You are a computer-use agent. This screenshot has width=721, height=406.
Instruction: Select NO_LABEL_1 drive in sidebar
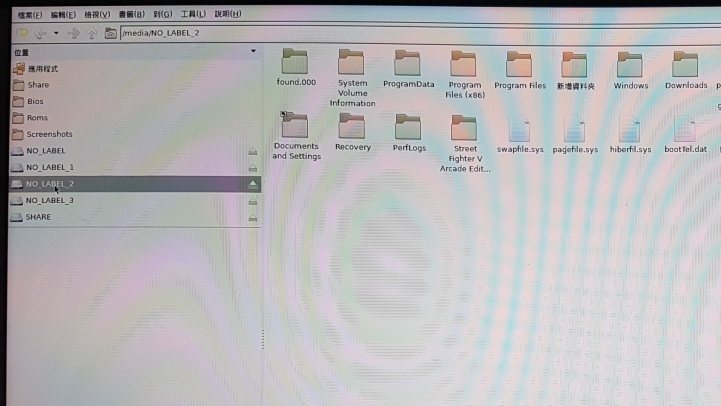point(136,167)
